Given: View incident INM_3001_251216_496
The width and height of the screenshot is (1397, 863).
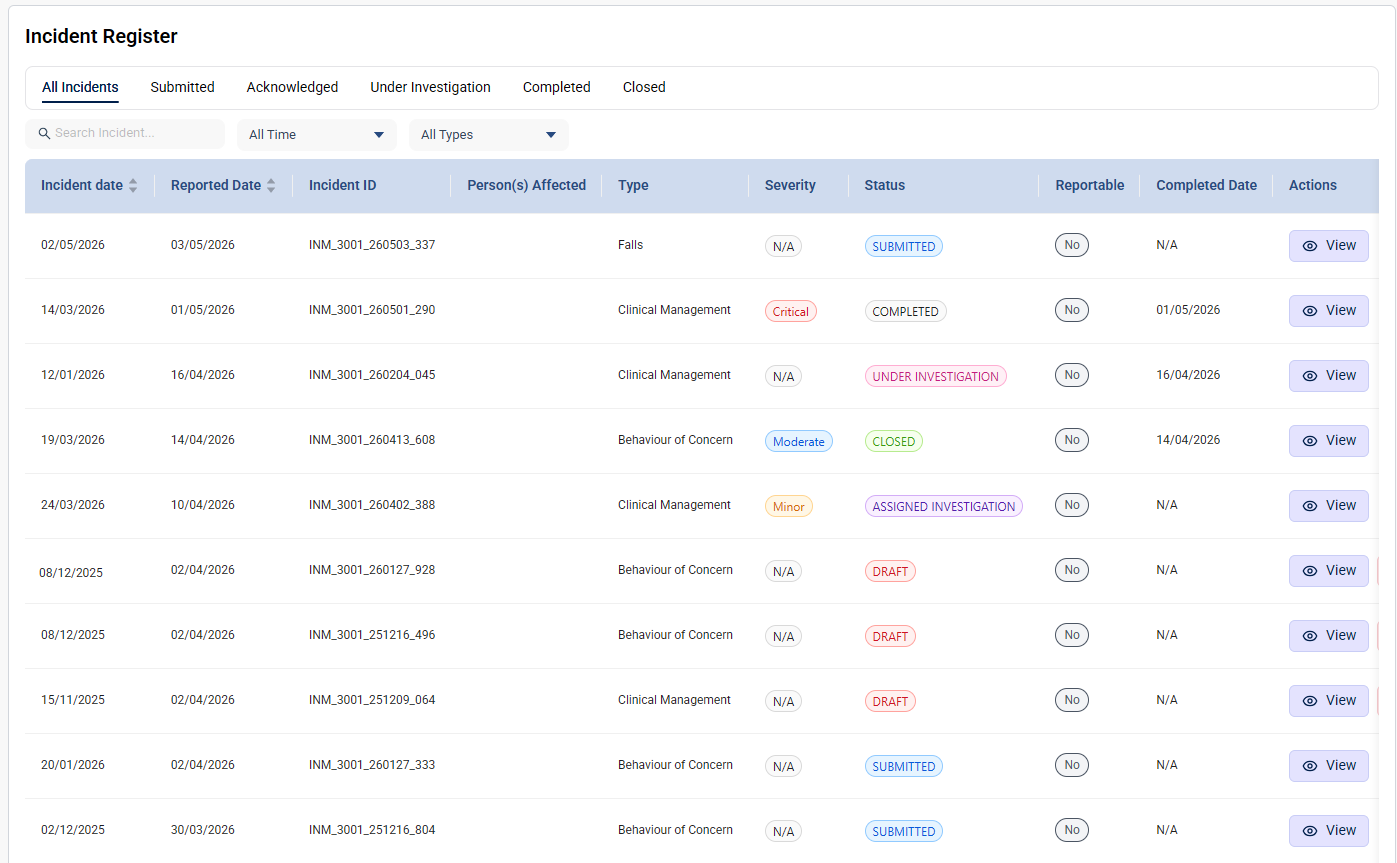Looking at the screenshot, I should pyautogui.click(x=1329, y=636).
